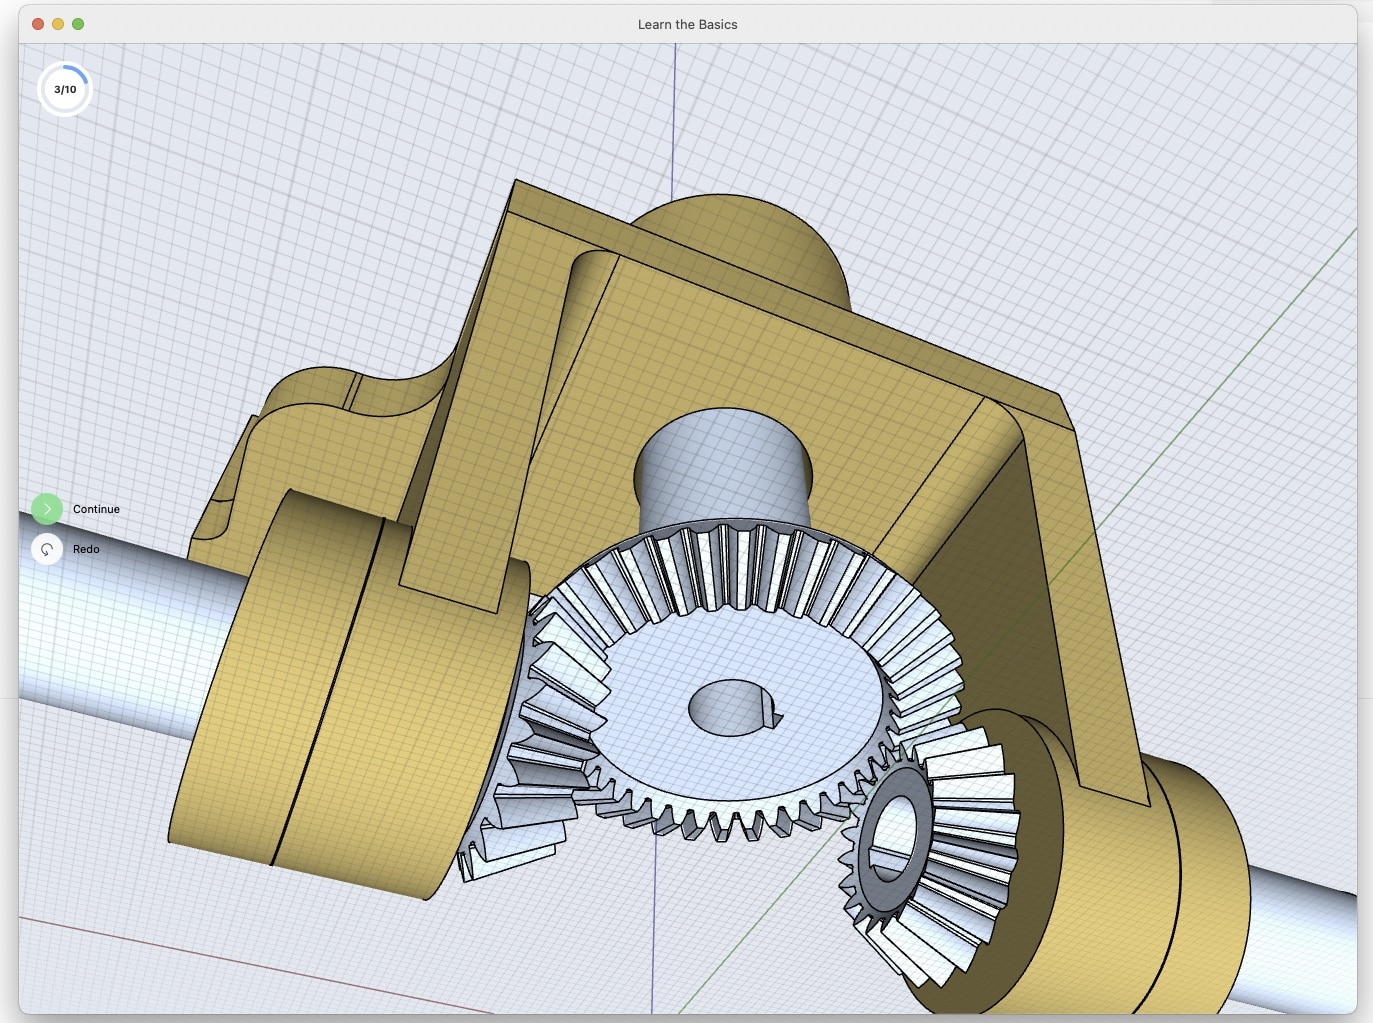1373x1023 pixels.
Task: Click the "Learn the Basics" window title
Action: point(688,25)
